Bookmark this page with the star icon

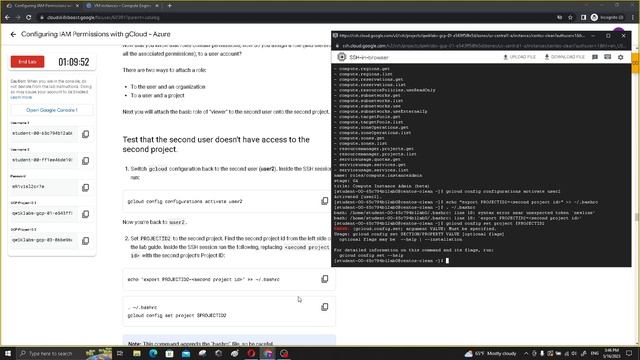click(571, 18)
